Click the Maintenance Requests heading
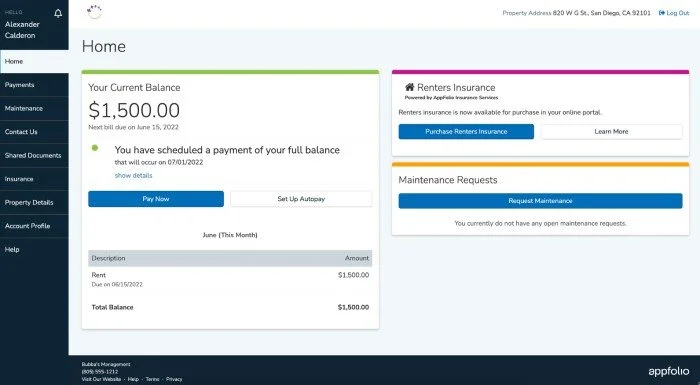Viewport: 700px width, 385px height. click(448, 180)
